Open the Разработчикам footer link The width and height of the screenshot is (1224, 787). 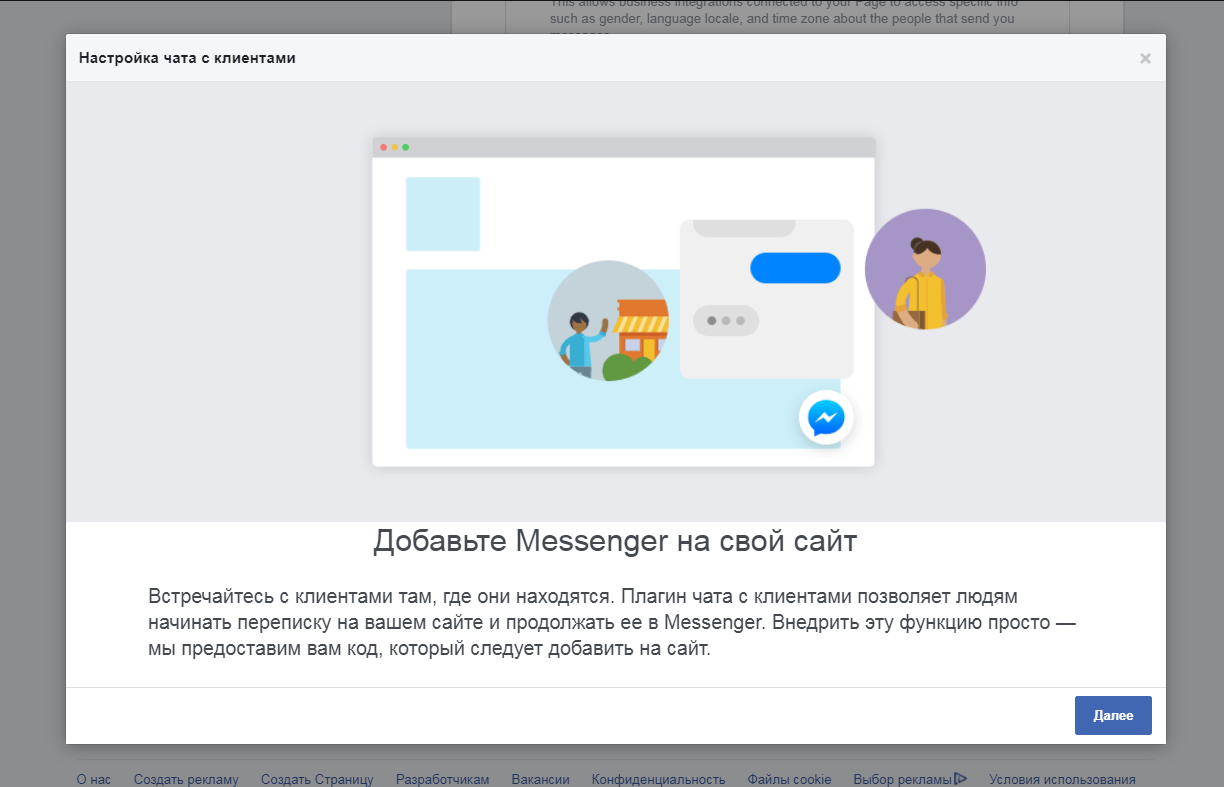(443, 779)
